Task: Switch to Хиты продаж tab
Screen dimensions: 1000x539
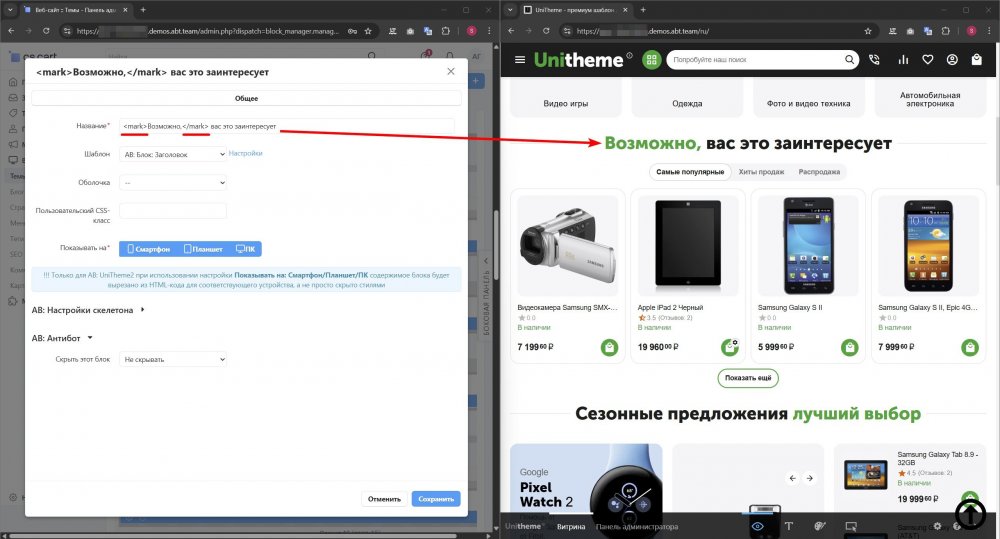Action: click(x=761, y=172)
